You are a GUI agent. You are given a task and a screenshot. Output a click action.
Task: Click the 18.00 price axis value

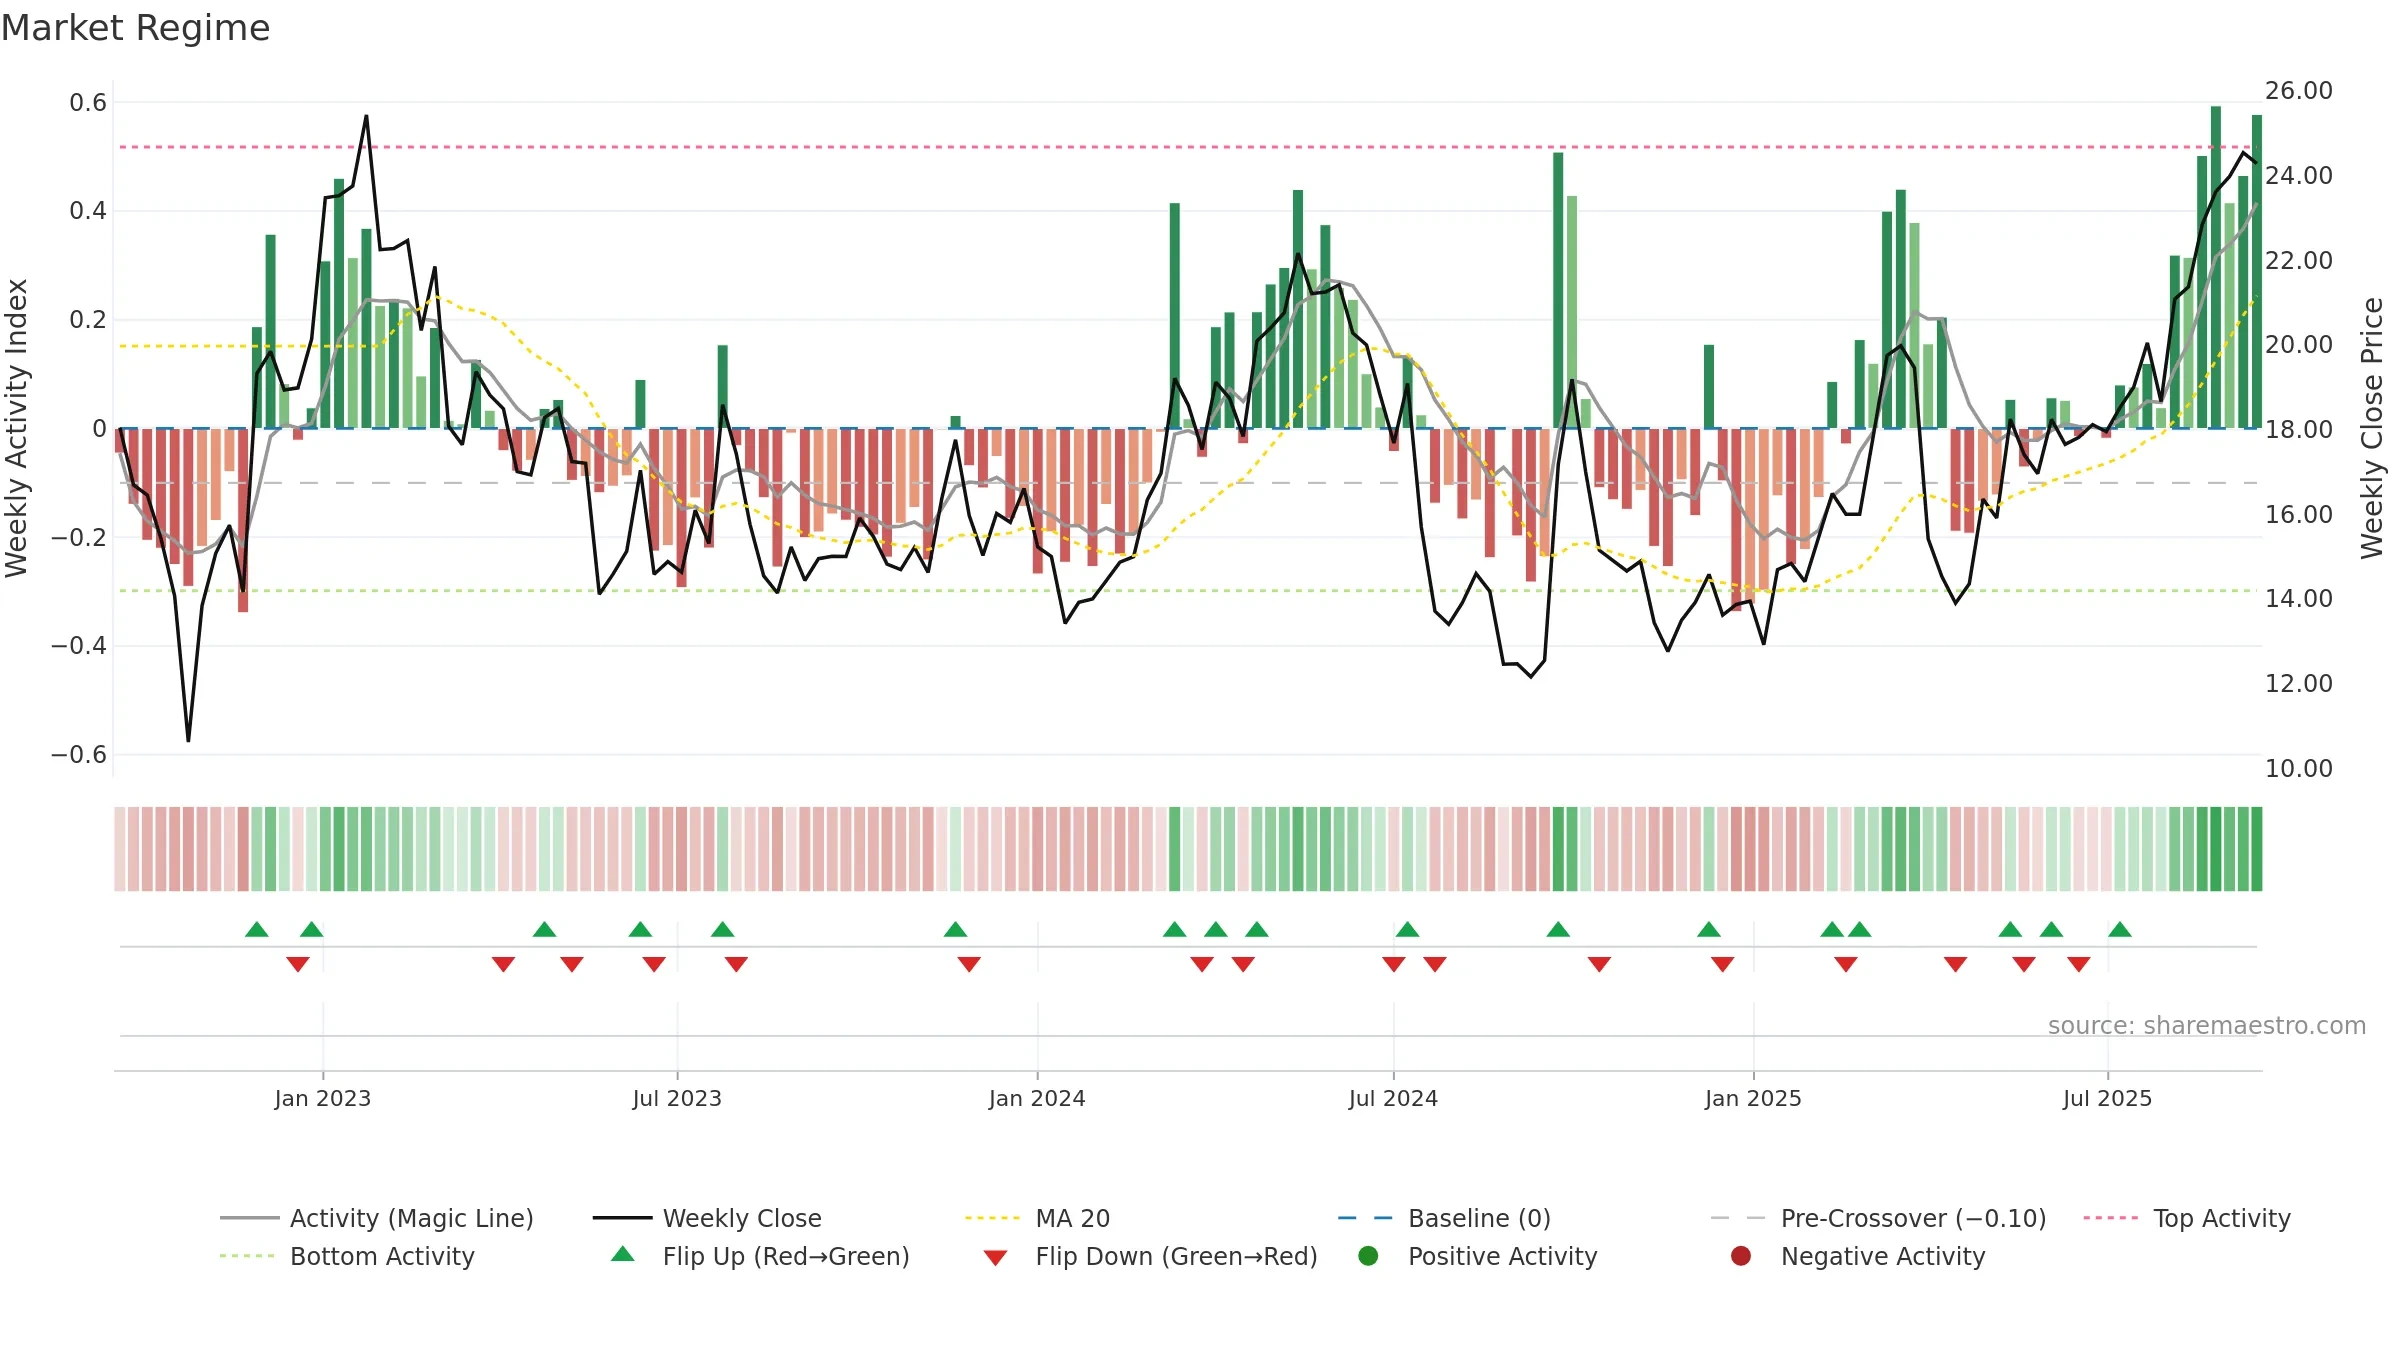pyautogui.click(x=2298, y=430)
